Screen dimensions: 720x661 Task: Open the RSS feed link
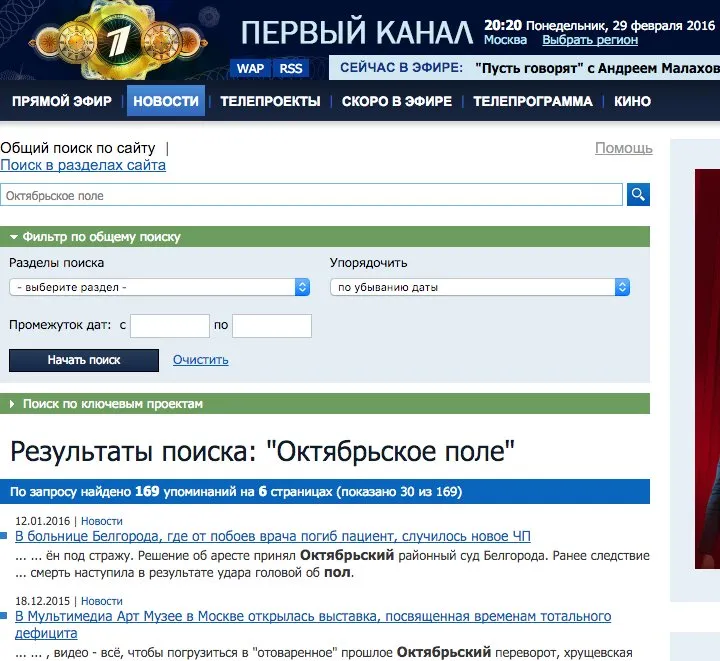[291, 69]
